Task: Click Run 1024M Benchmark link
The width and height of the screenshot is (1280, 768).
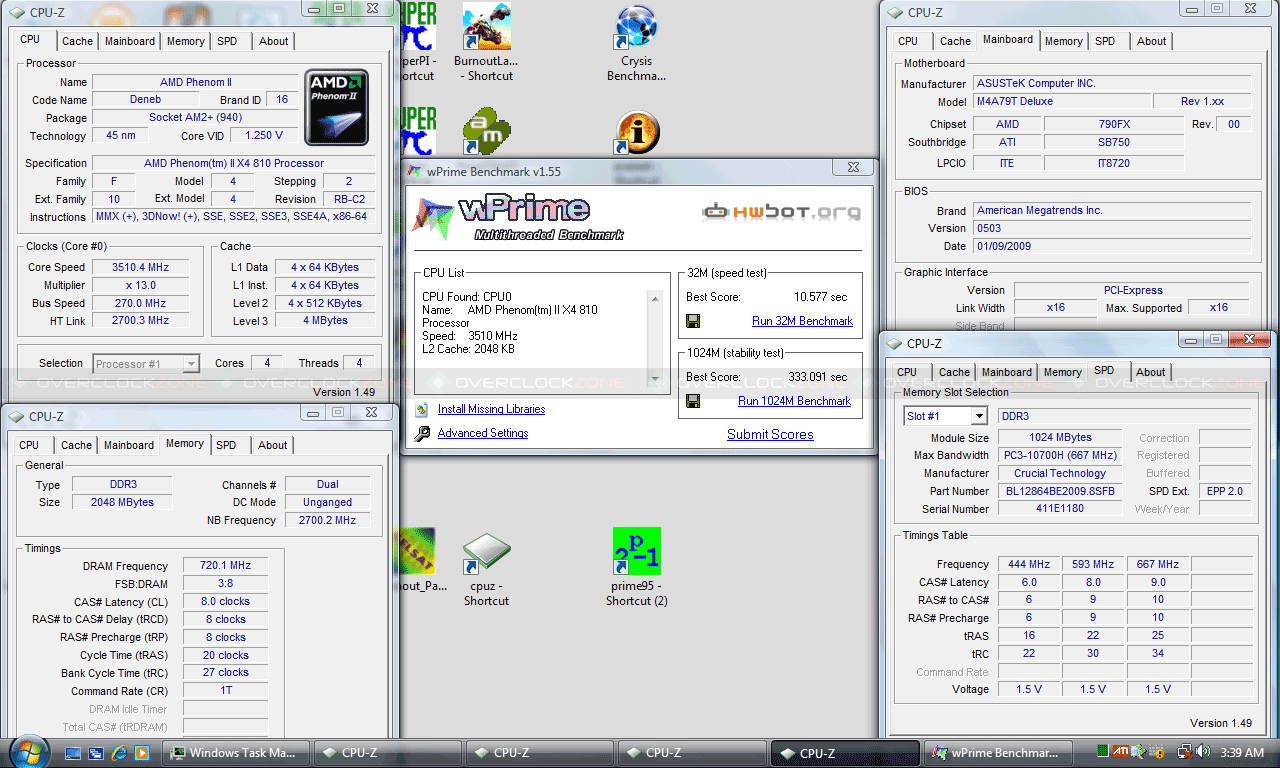Action: click(794, 401)
